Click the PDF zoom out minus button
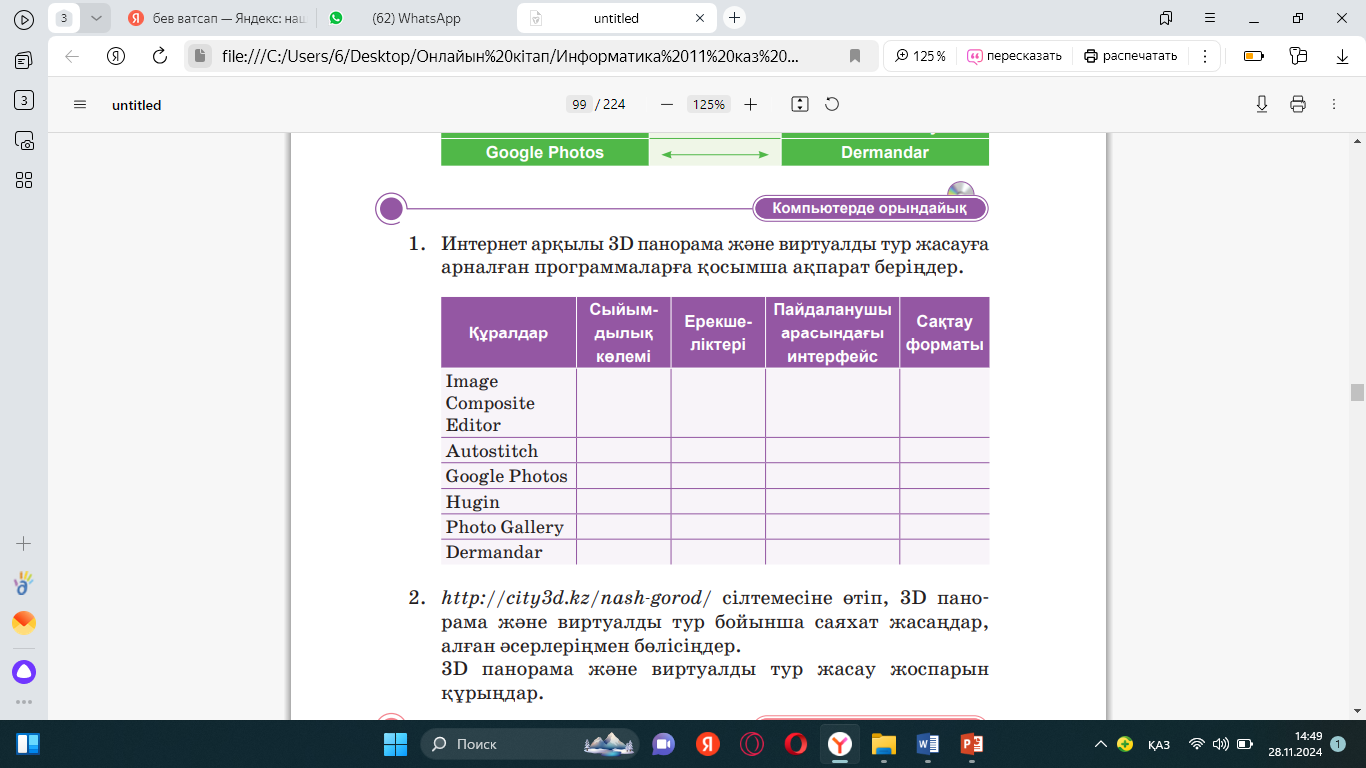The image size is (1366, 768). (x=667, y=104)
